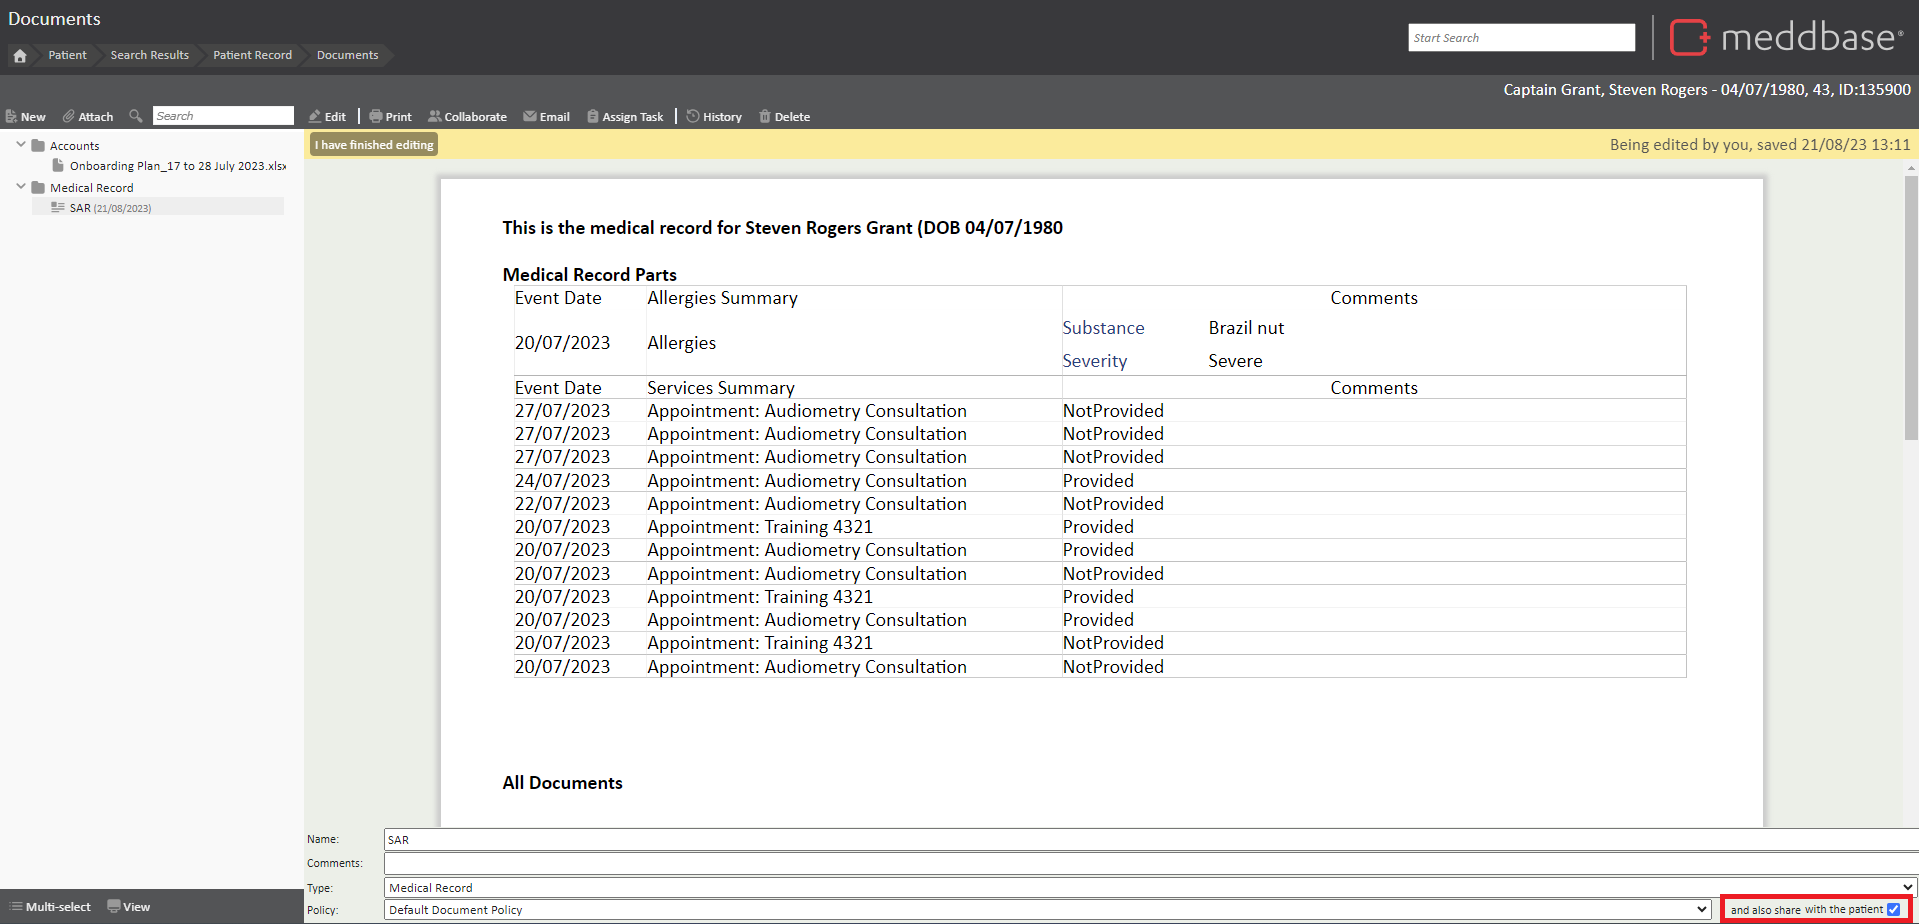The height and width of the screenshot is (924, 1919).
Task: Untick 'and also share with the patient'
Action: (x=1893, y=910)
